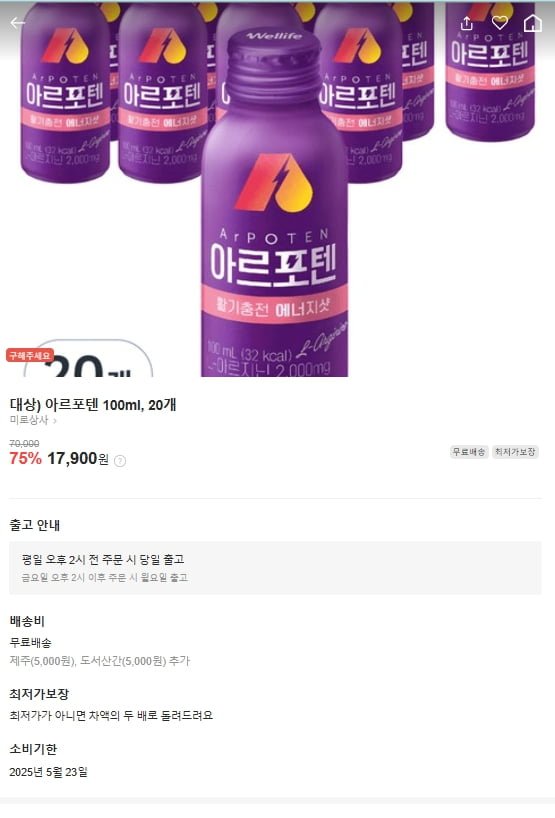The width and height of the screenshot is (555, 818).
Task: Tap the red 구해주세요 label
Action: (x=30, y=355)
